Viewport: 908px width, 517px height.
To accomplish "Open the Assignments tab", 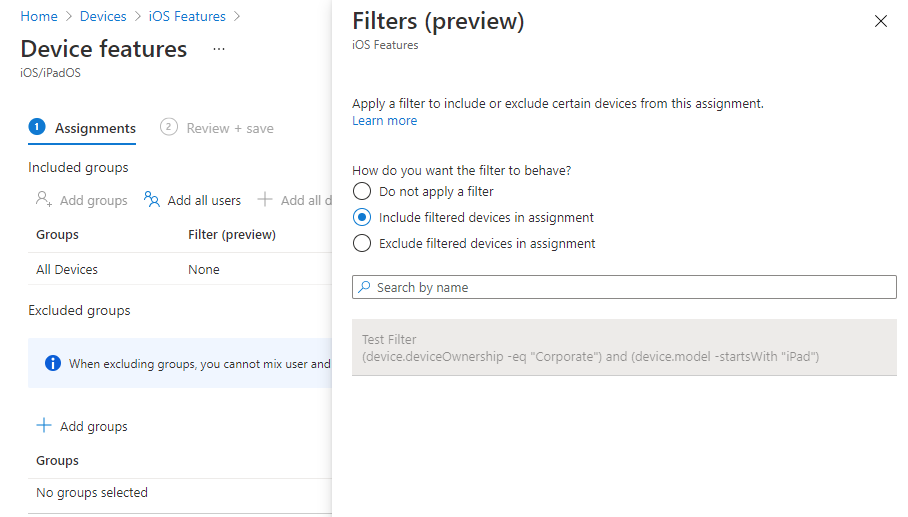I will tap(83, 128).
